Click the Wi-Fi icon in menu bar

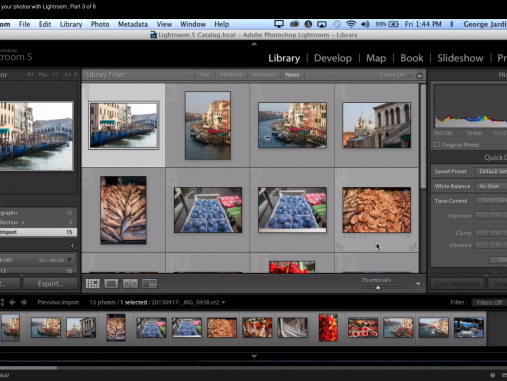click(x=351, y=24)
